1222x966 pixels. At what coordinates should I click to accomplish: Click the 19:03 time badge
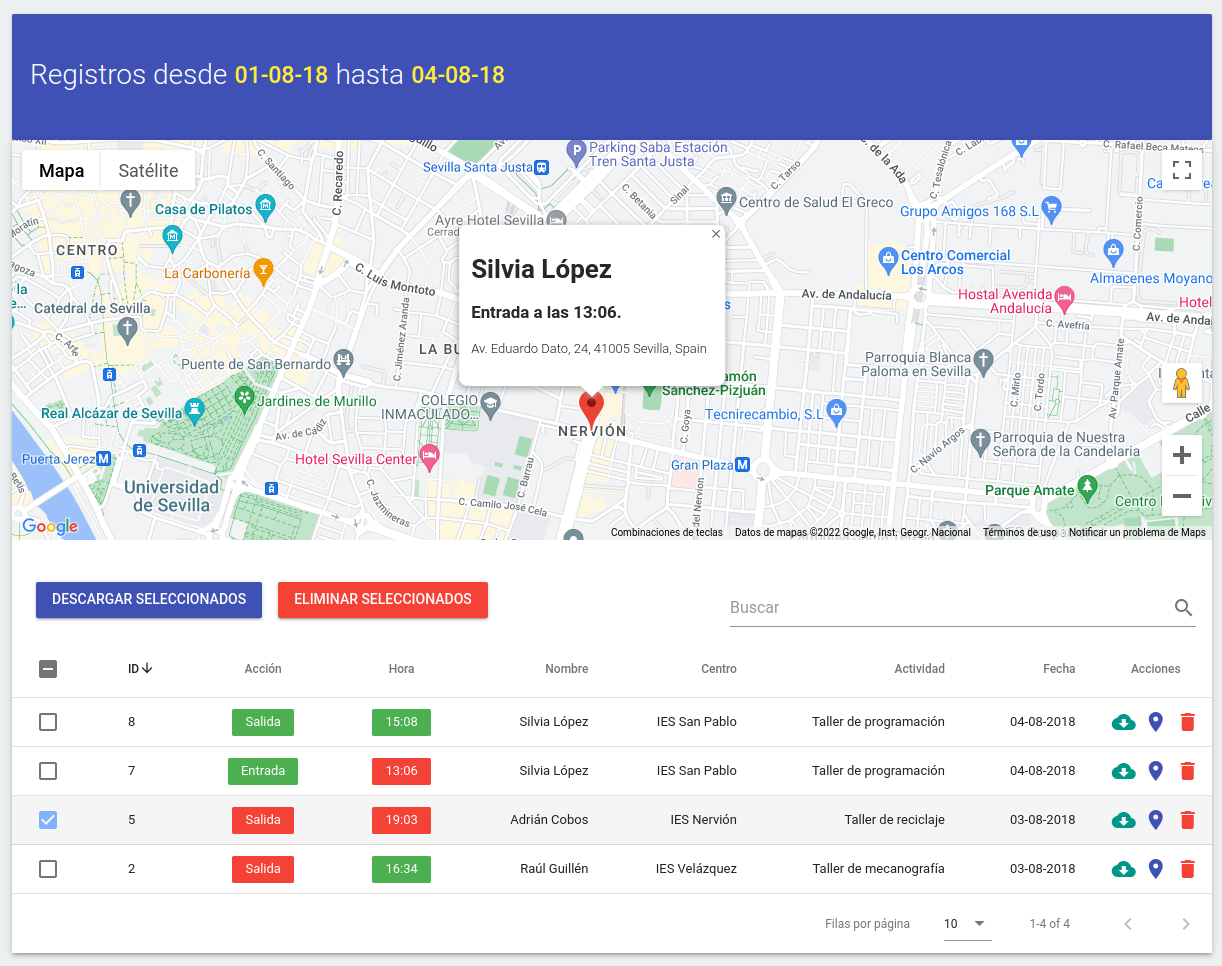pyautogui.click(x=401, y=820)
